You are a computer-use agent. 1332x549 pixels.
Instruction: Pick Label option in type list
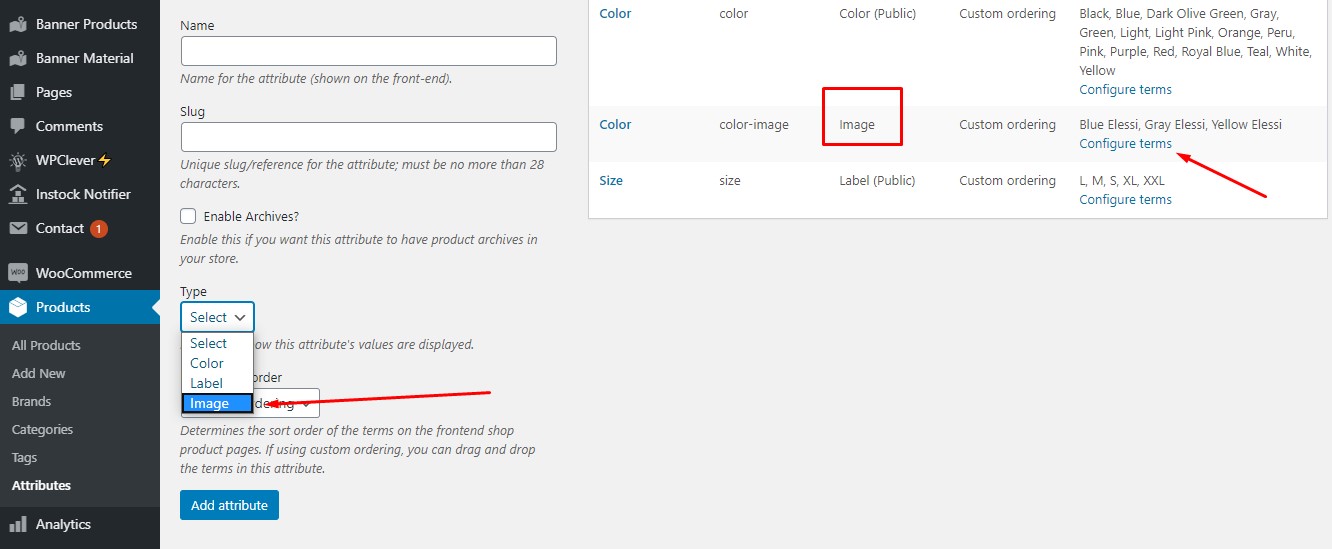click(217, 383)
